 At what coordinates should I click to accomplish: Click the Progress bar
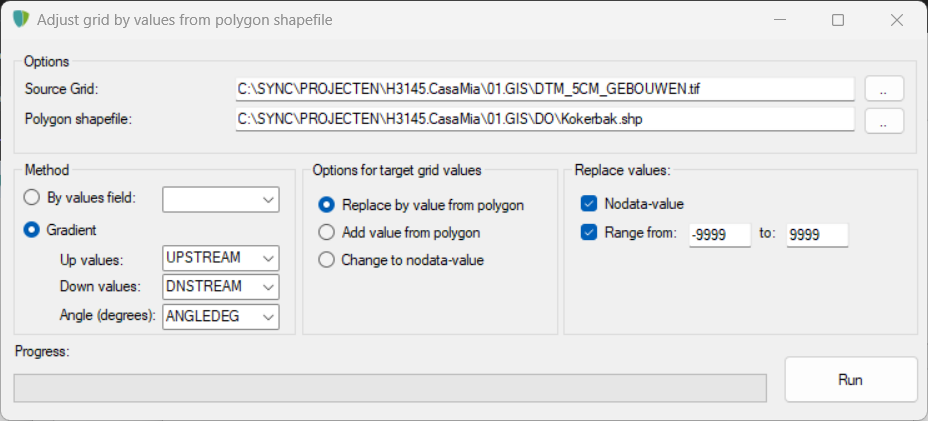(x=390, y=388)
